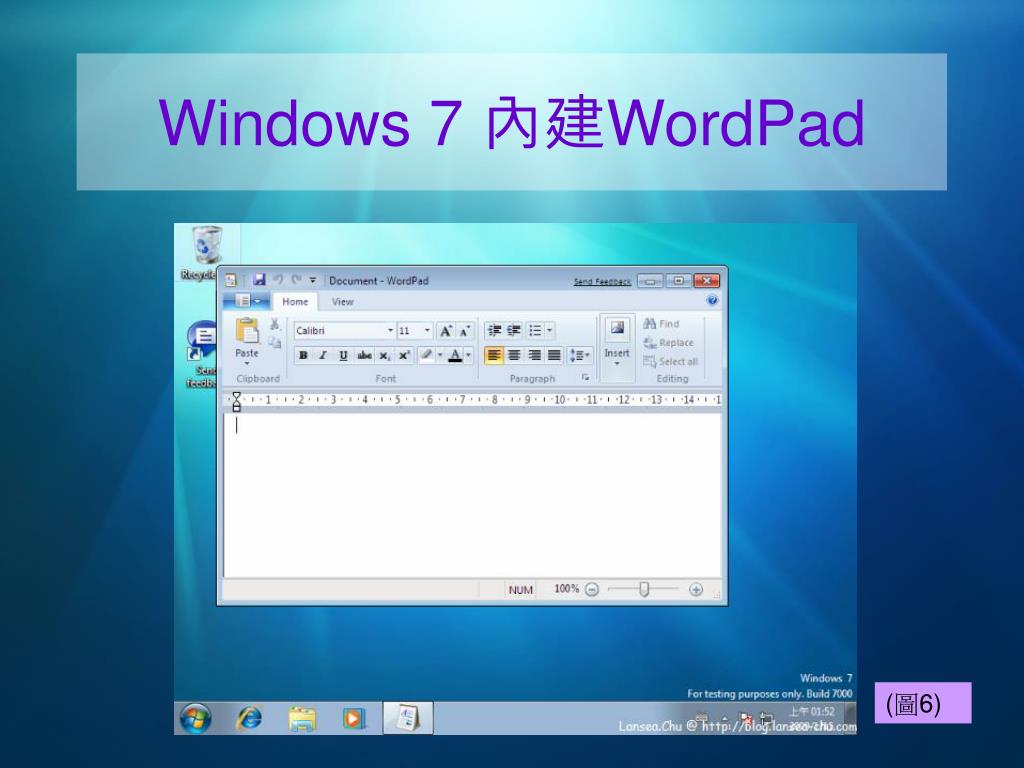The image size is (1024, 768).
Task: Click the Cut scissors icon
Action: click(x=275, y=324)
